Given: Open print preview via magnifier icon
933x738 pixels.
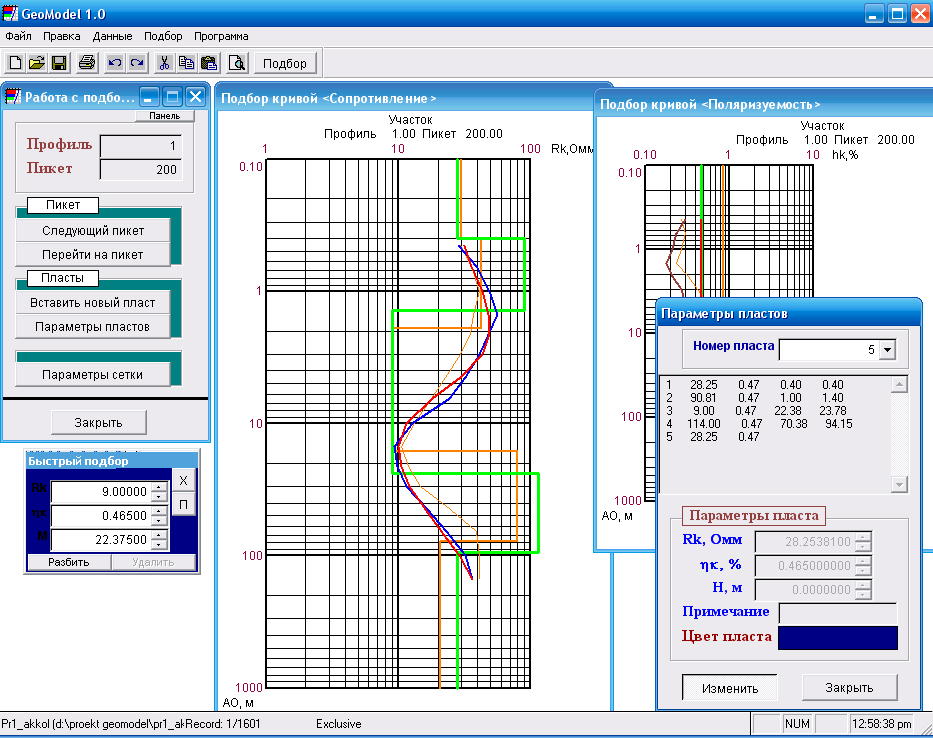Looking at the screenshot, I should (x=237, y=63).
